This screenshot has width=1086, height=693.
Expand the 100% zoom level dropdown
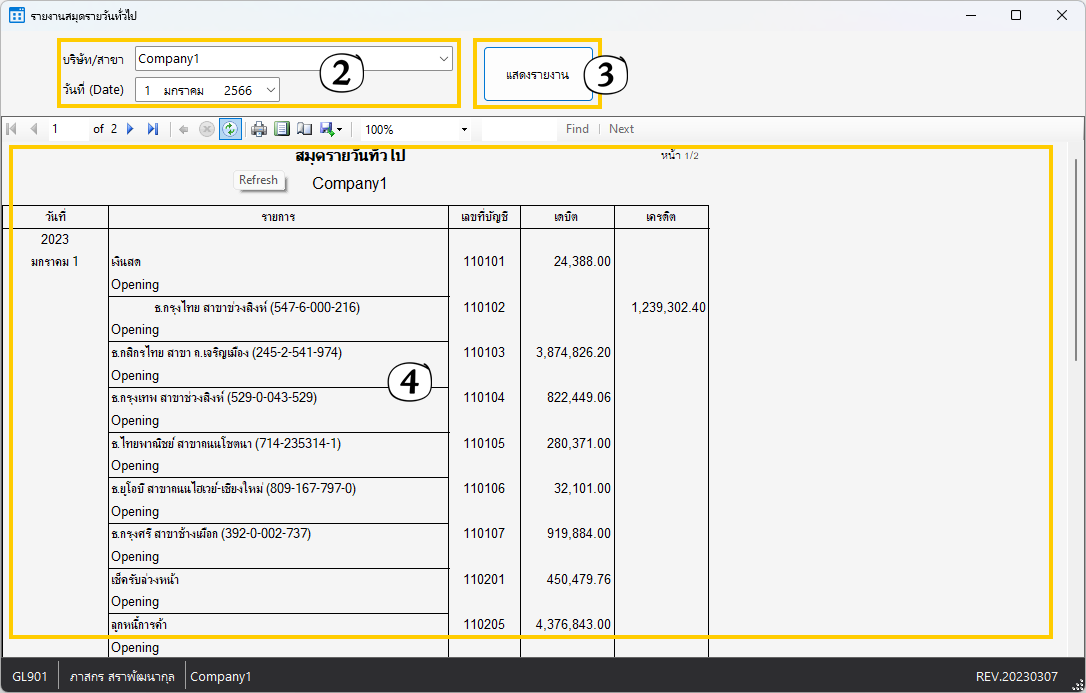pyautogui.click(x=464, y=130)
